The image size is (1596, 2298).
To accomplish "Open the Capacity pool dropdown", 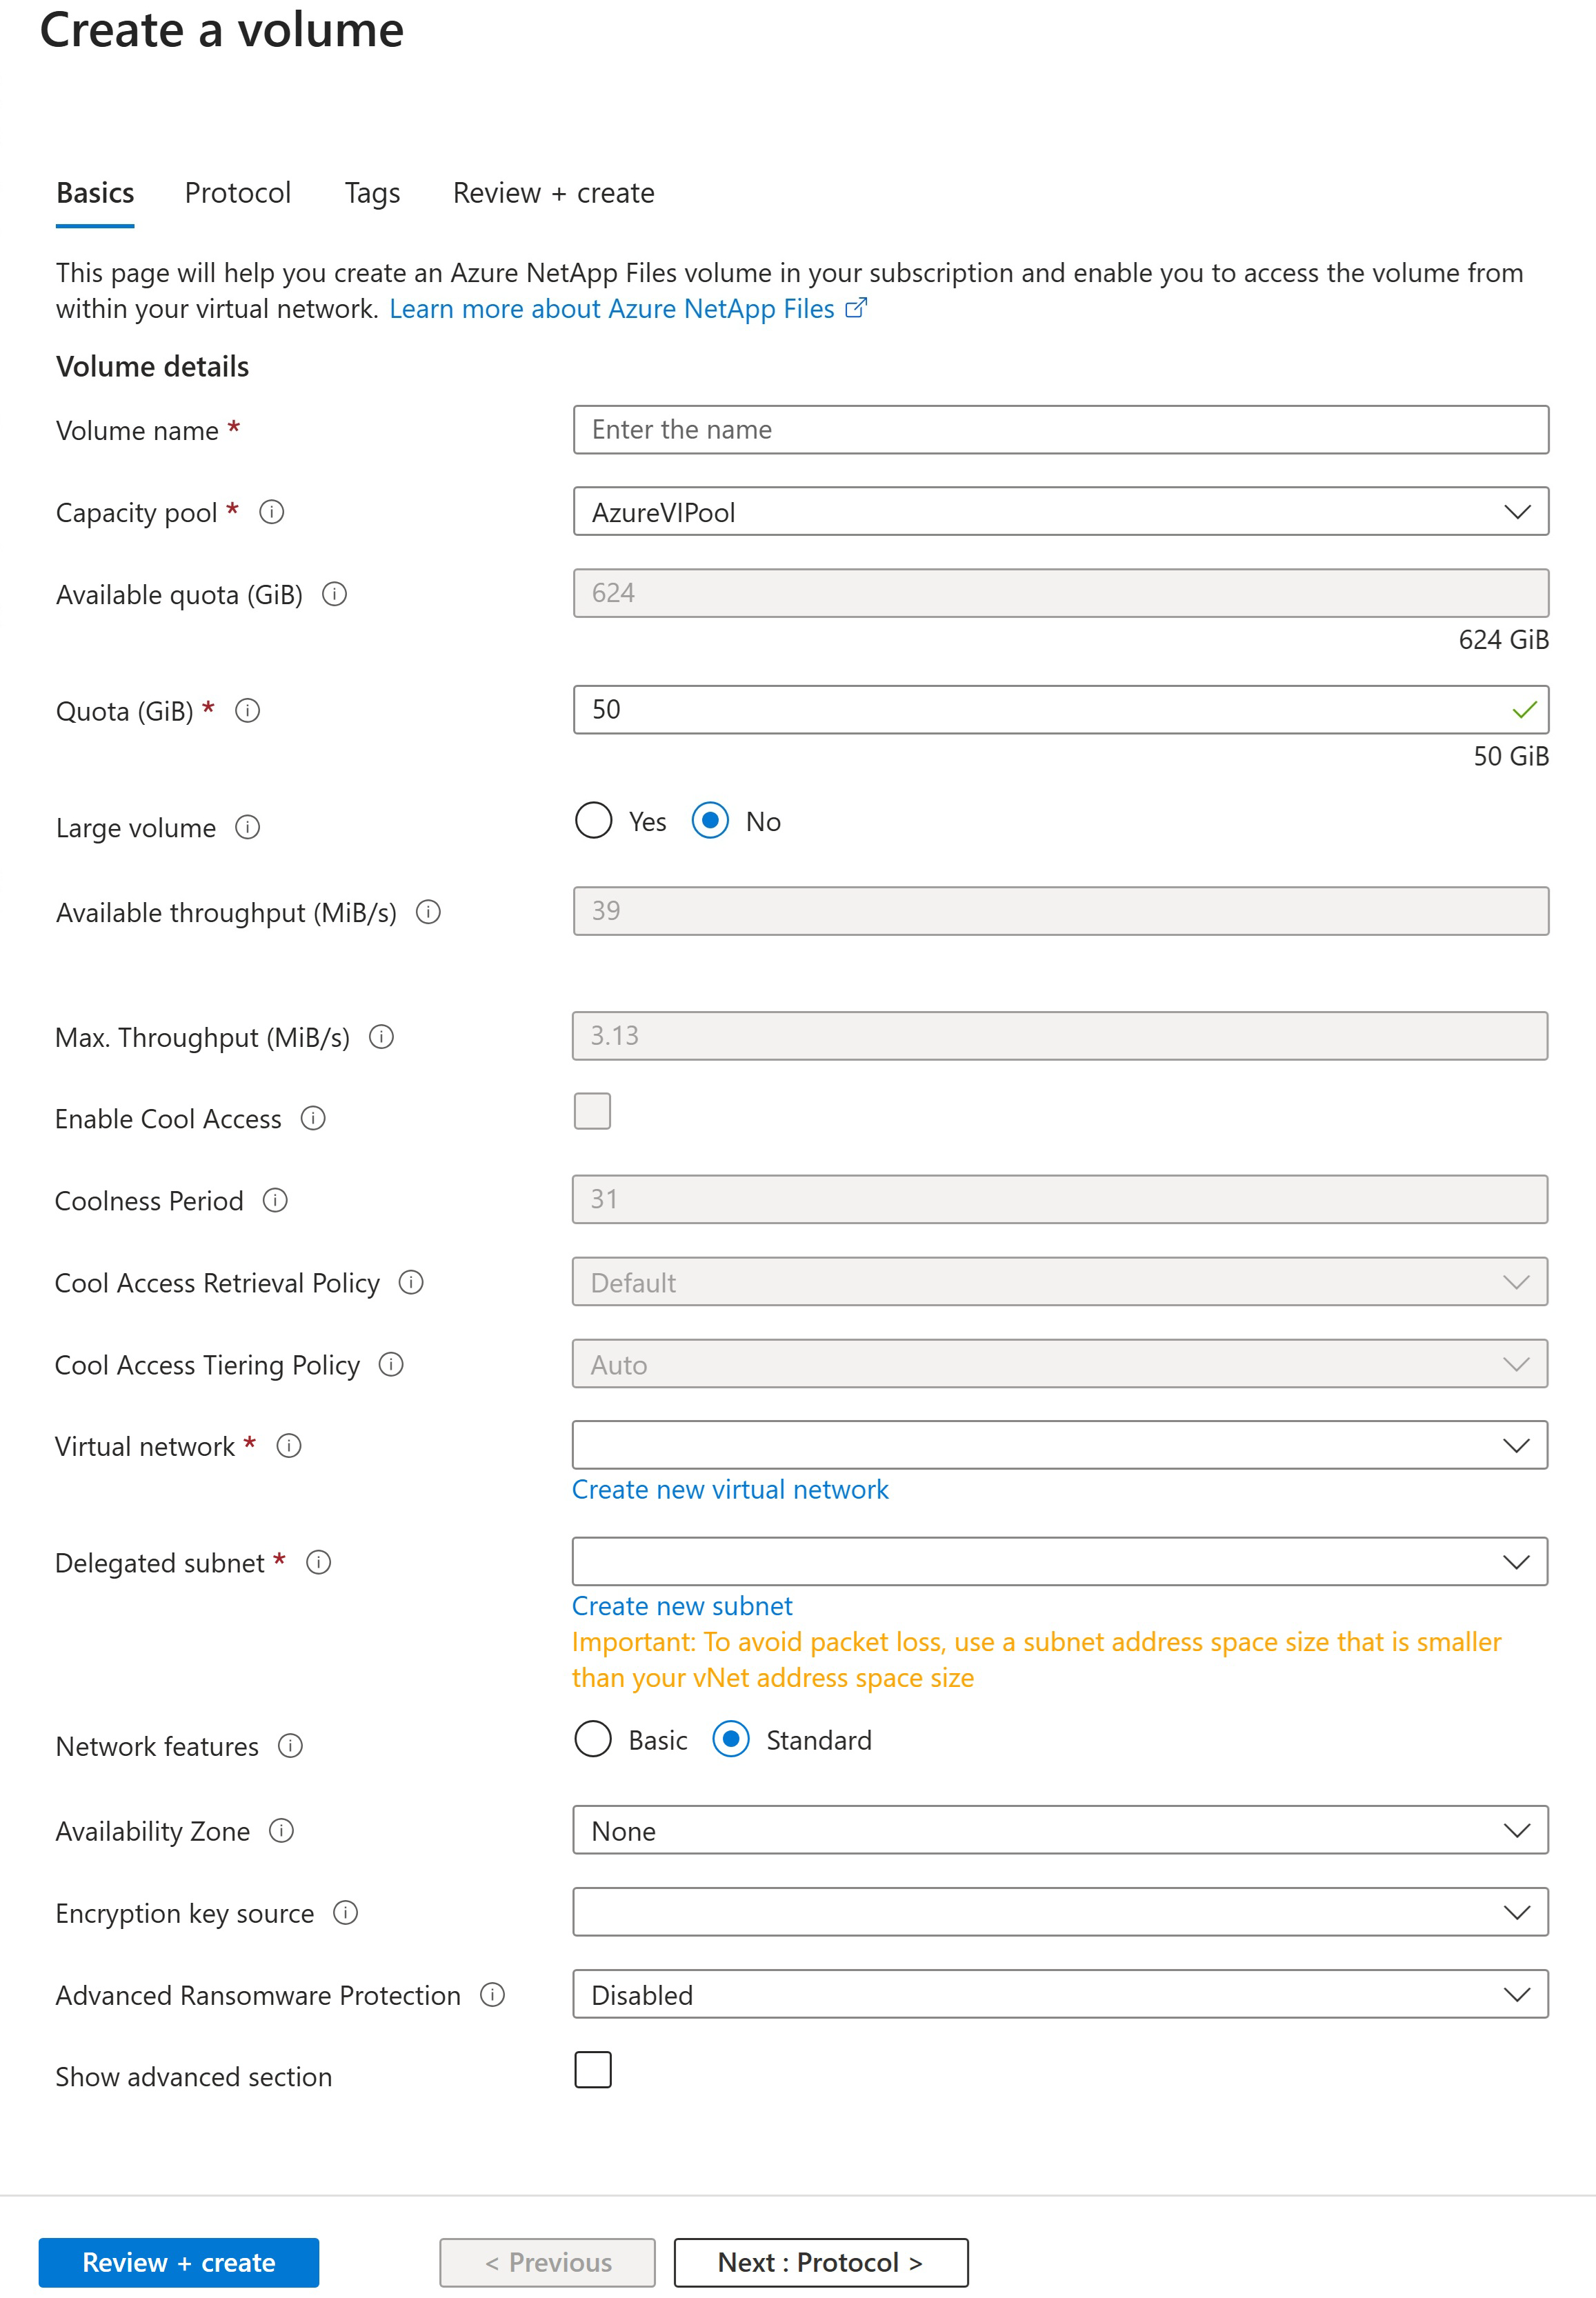I will point(1060,512).
